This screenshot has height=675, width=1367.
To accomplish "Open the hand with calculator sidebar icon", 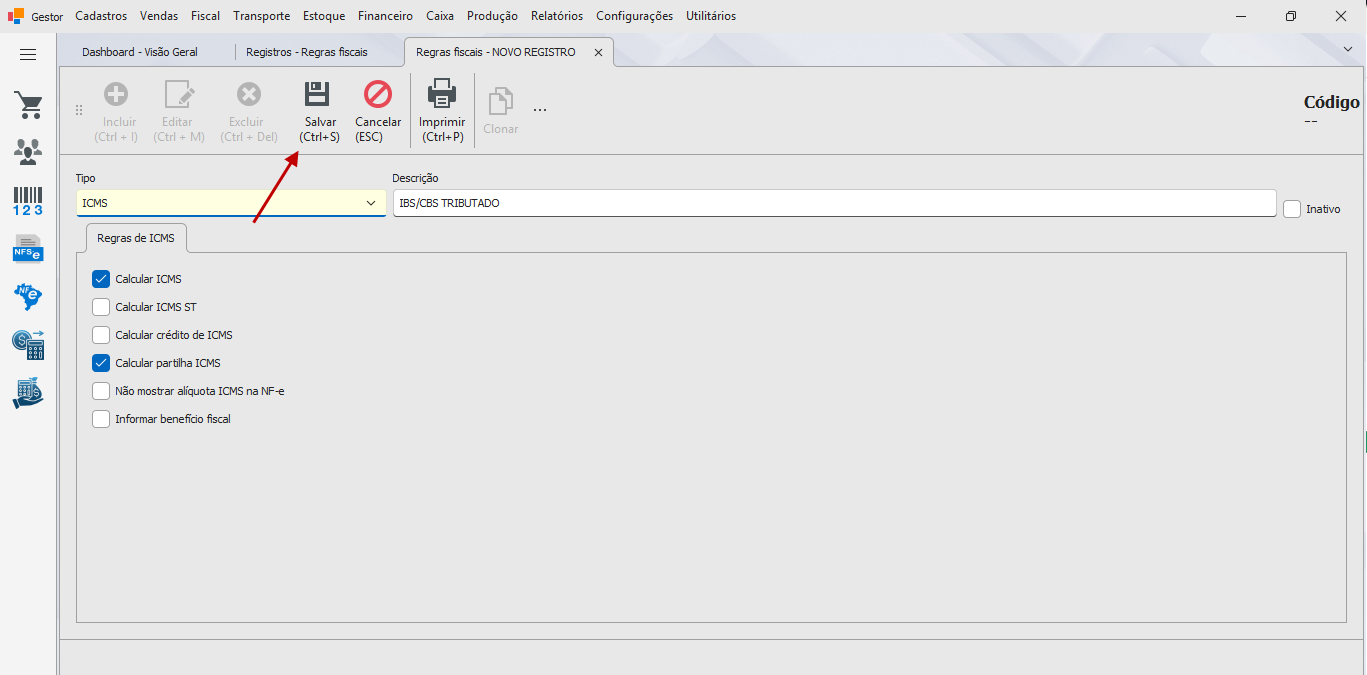I will (x=28, y=393).
